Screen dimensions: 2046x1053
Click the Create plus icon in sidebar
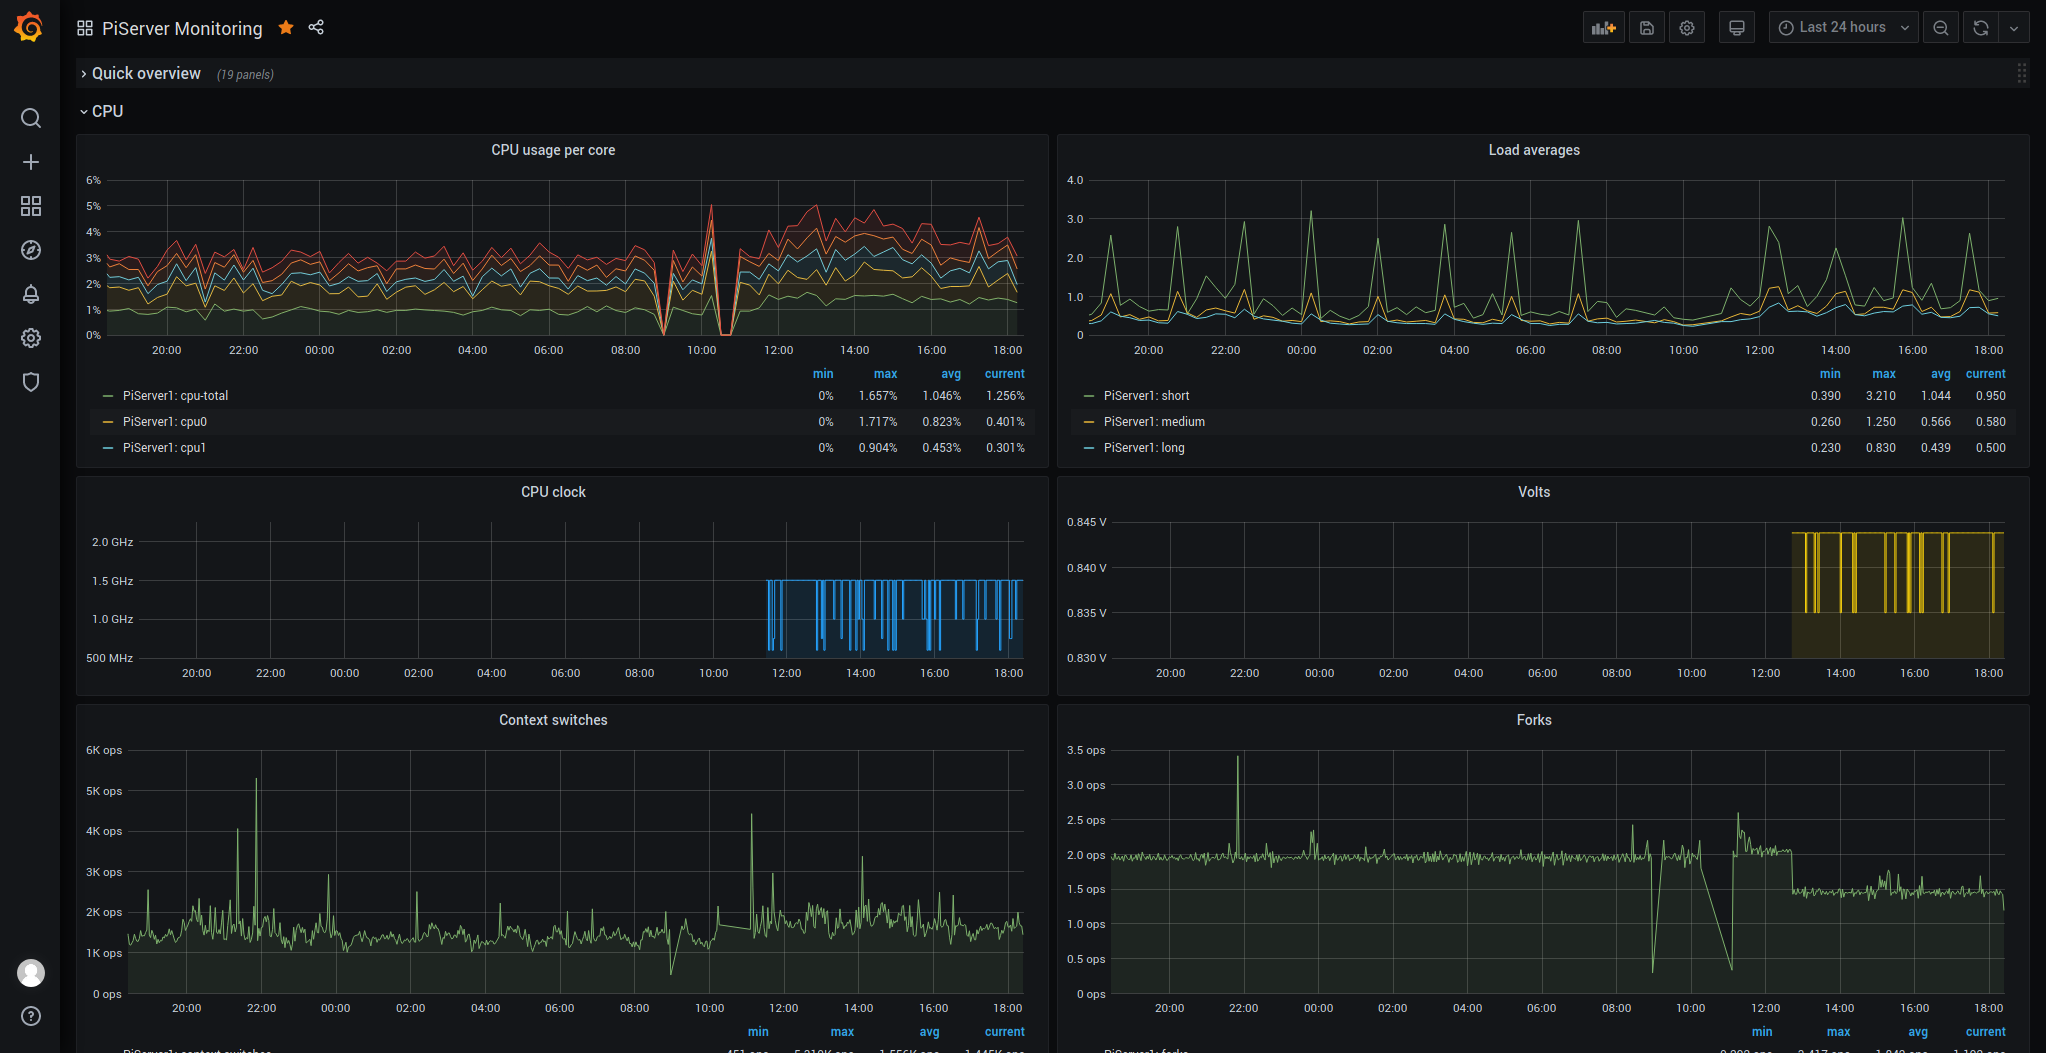31,162
